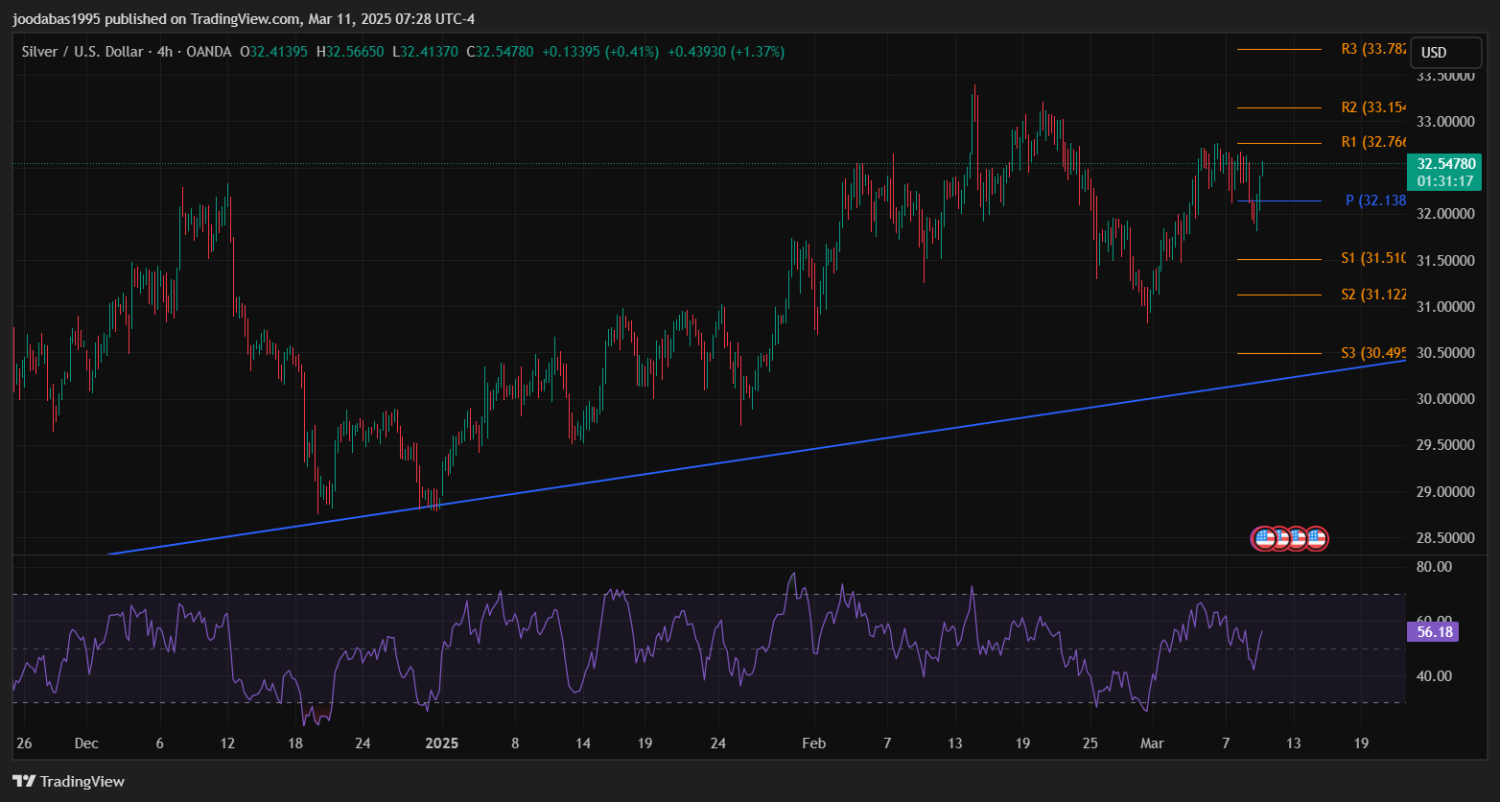The image size is (1500, 802).
Task: Click the TradingView logo at bottom left
Action: pyautogui.click(x=68, y=781)
